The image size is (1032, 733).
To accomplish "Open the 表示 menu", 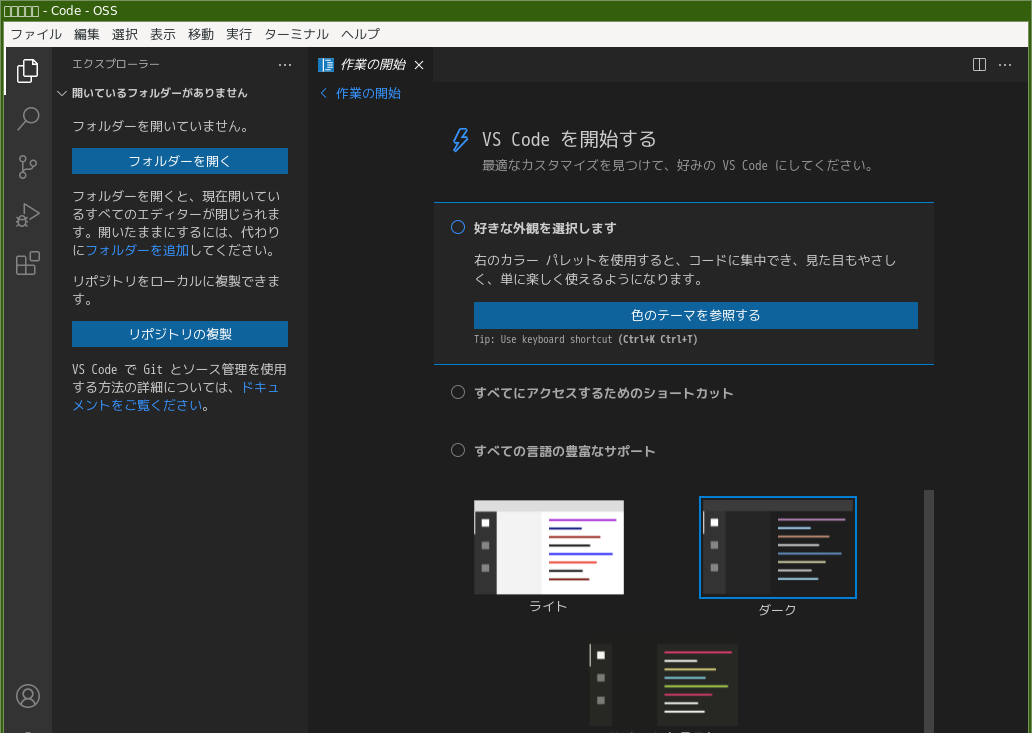I will pyautogui.click(x=163, y=34).
